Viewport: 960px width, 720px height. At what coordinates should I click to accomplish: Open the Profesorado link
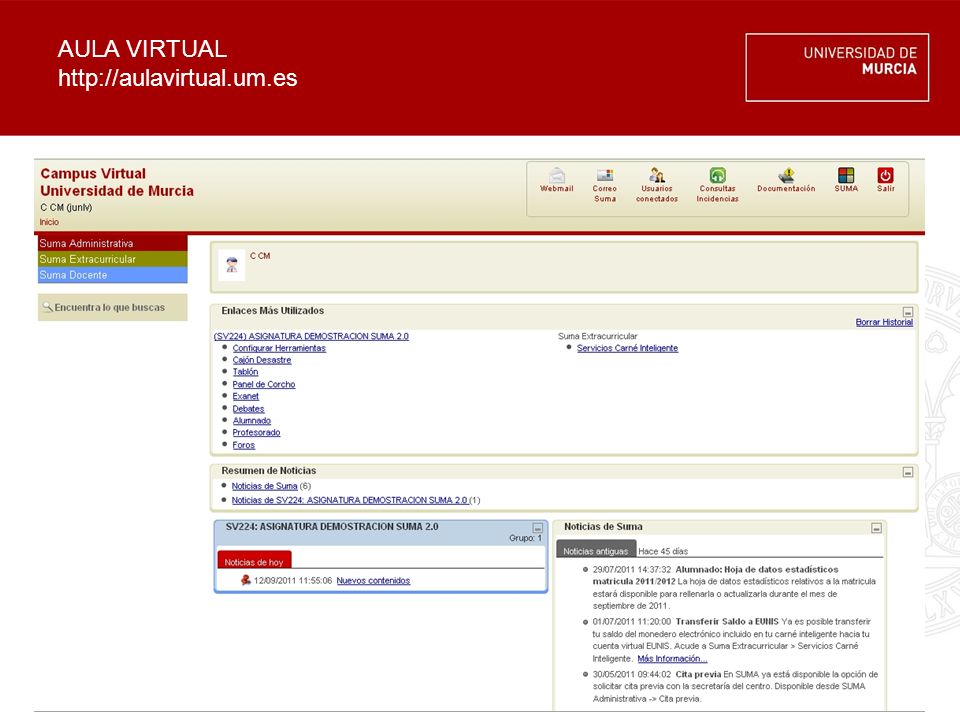(x=257, y=432)
